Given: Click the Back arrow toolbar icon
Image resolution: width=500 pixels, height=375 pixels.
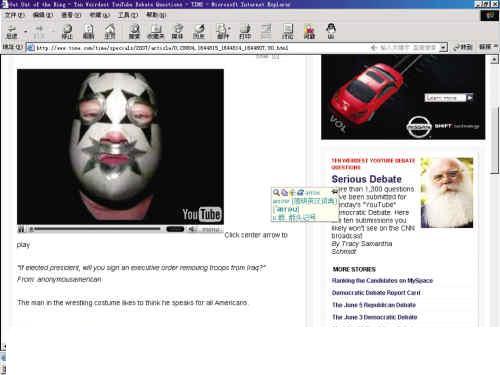Looking at the screenshot, I should (x=12, y=31).
